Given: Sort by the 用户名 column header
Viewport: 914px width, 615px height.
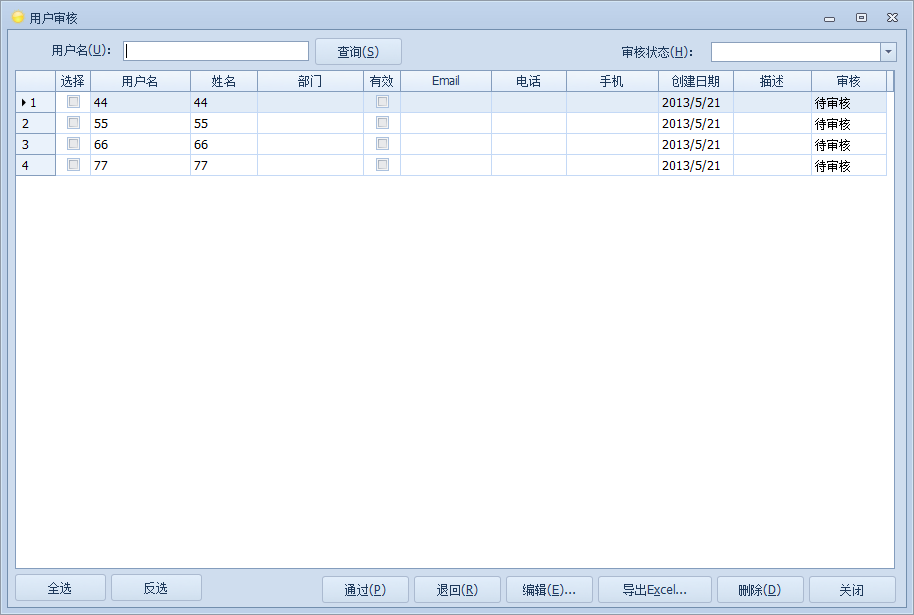Looking at the screenshot, I should [140, 81].
